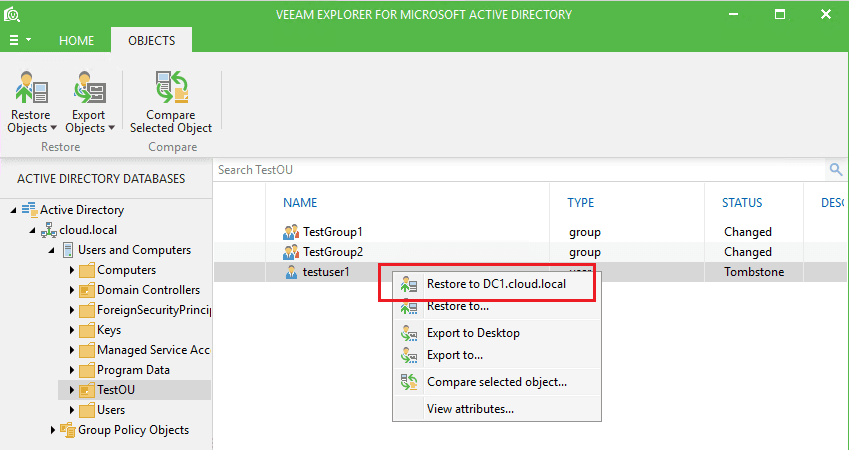Image resolution: width=849 pixels, height=450 pixels.
Task: Click the TestGroup1 group icon
Action: (x=291, y=232)
